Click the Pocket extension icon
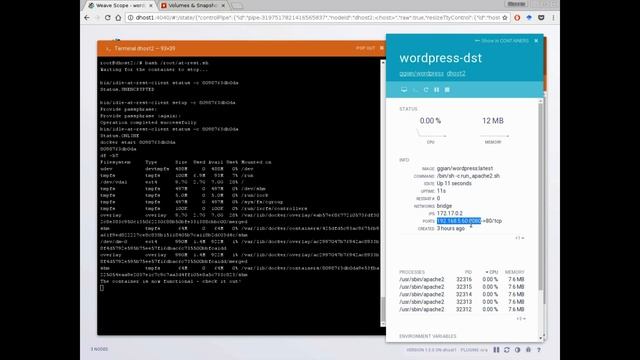The height and width of the screenshot is (360, 640). pyautogui.click(x=541, y=18)
